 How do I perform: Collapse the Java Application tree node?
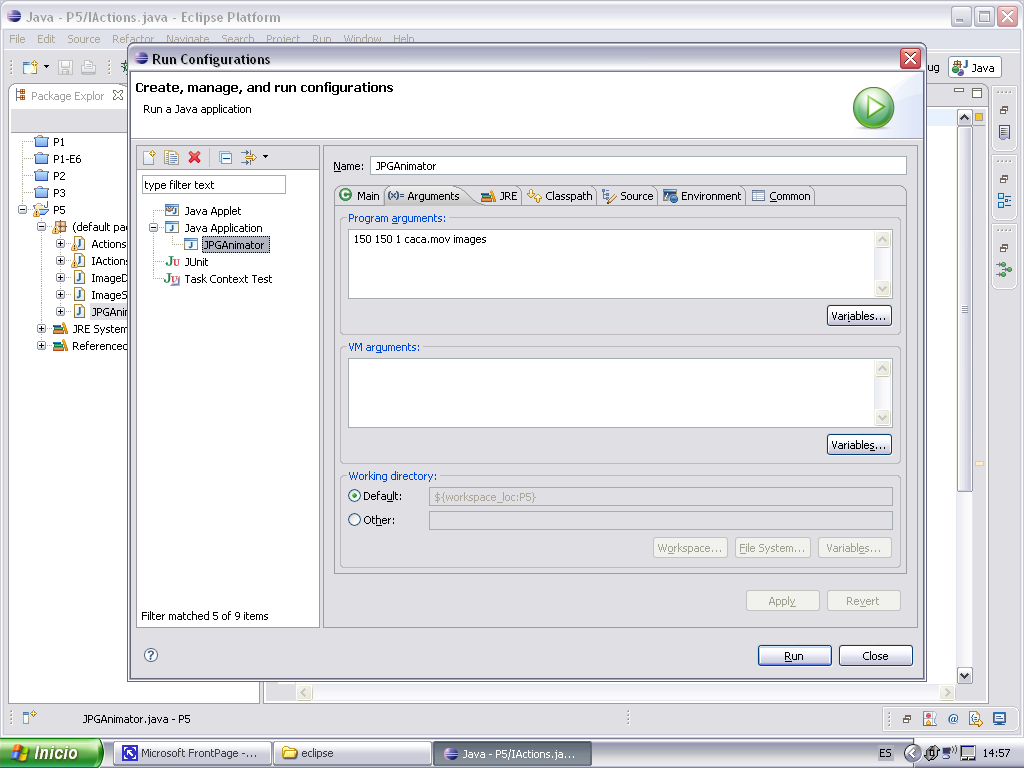coord(153,228)
